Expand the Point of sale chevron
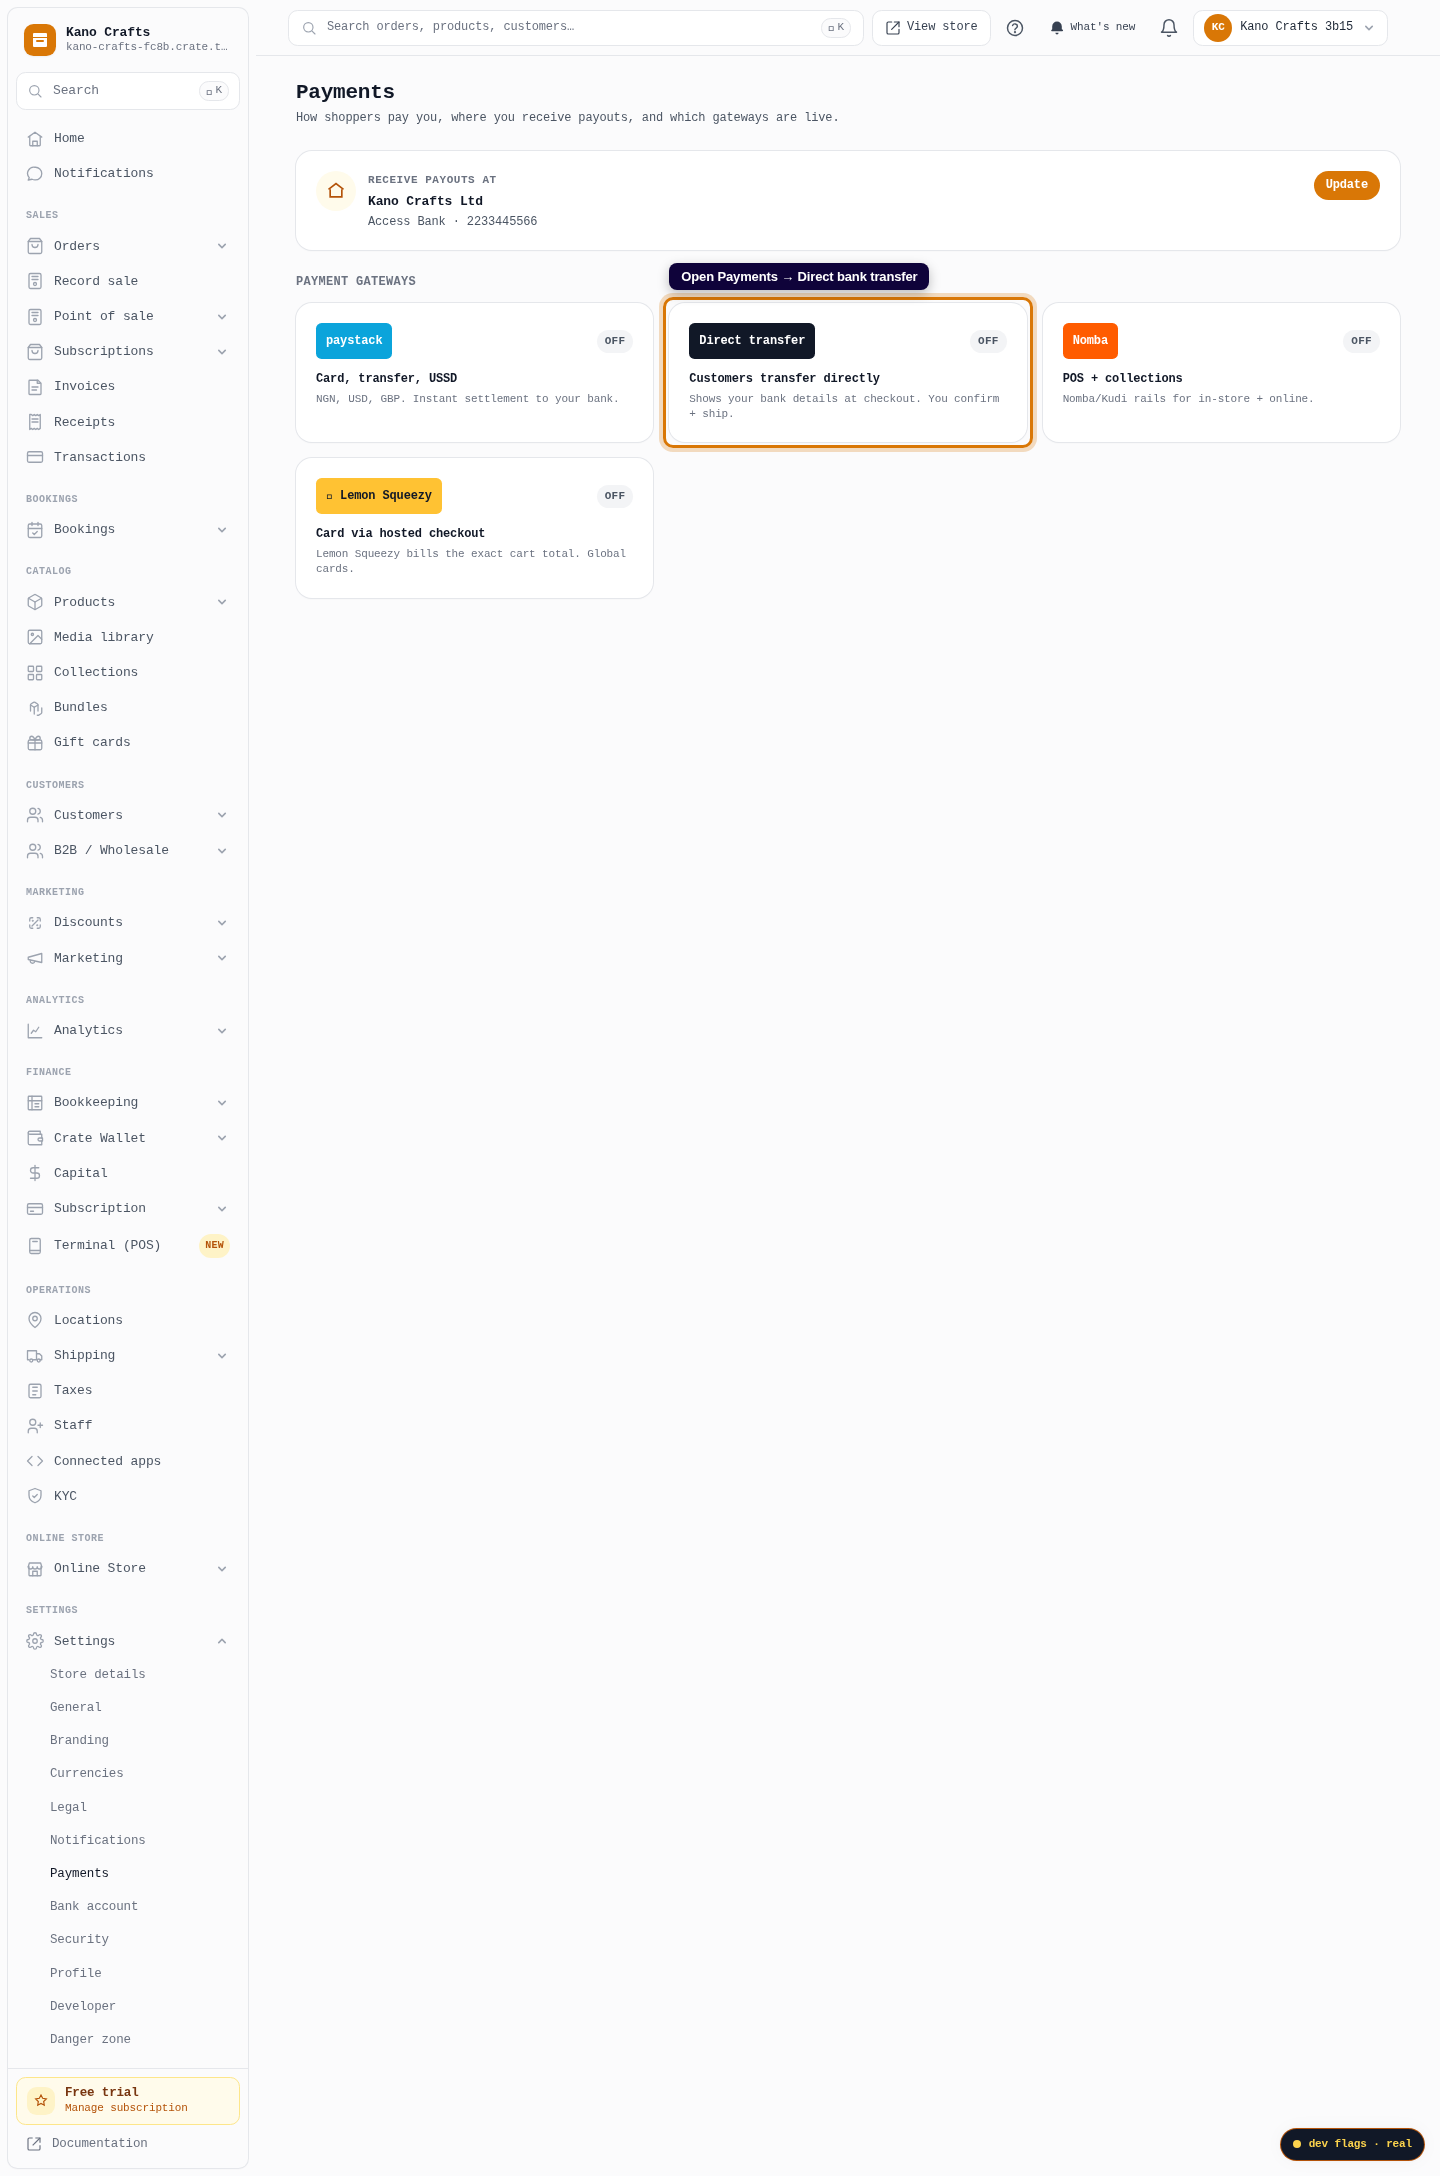The image size is (1440, 2176). [x=222, y=317]
